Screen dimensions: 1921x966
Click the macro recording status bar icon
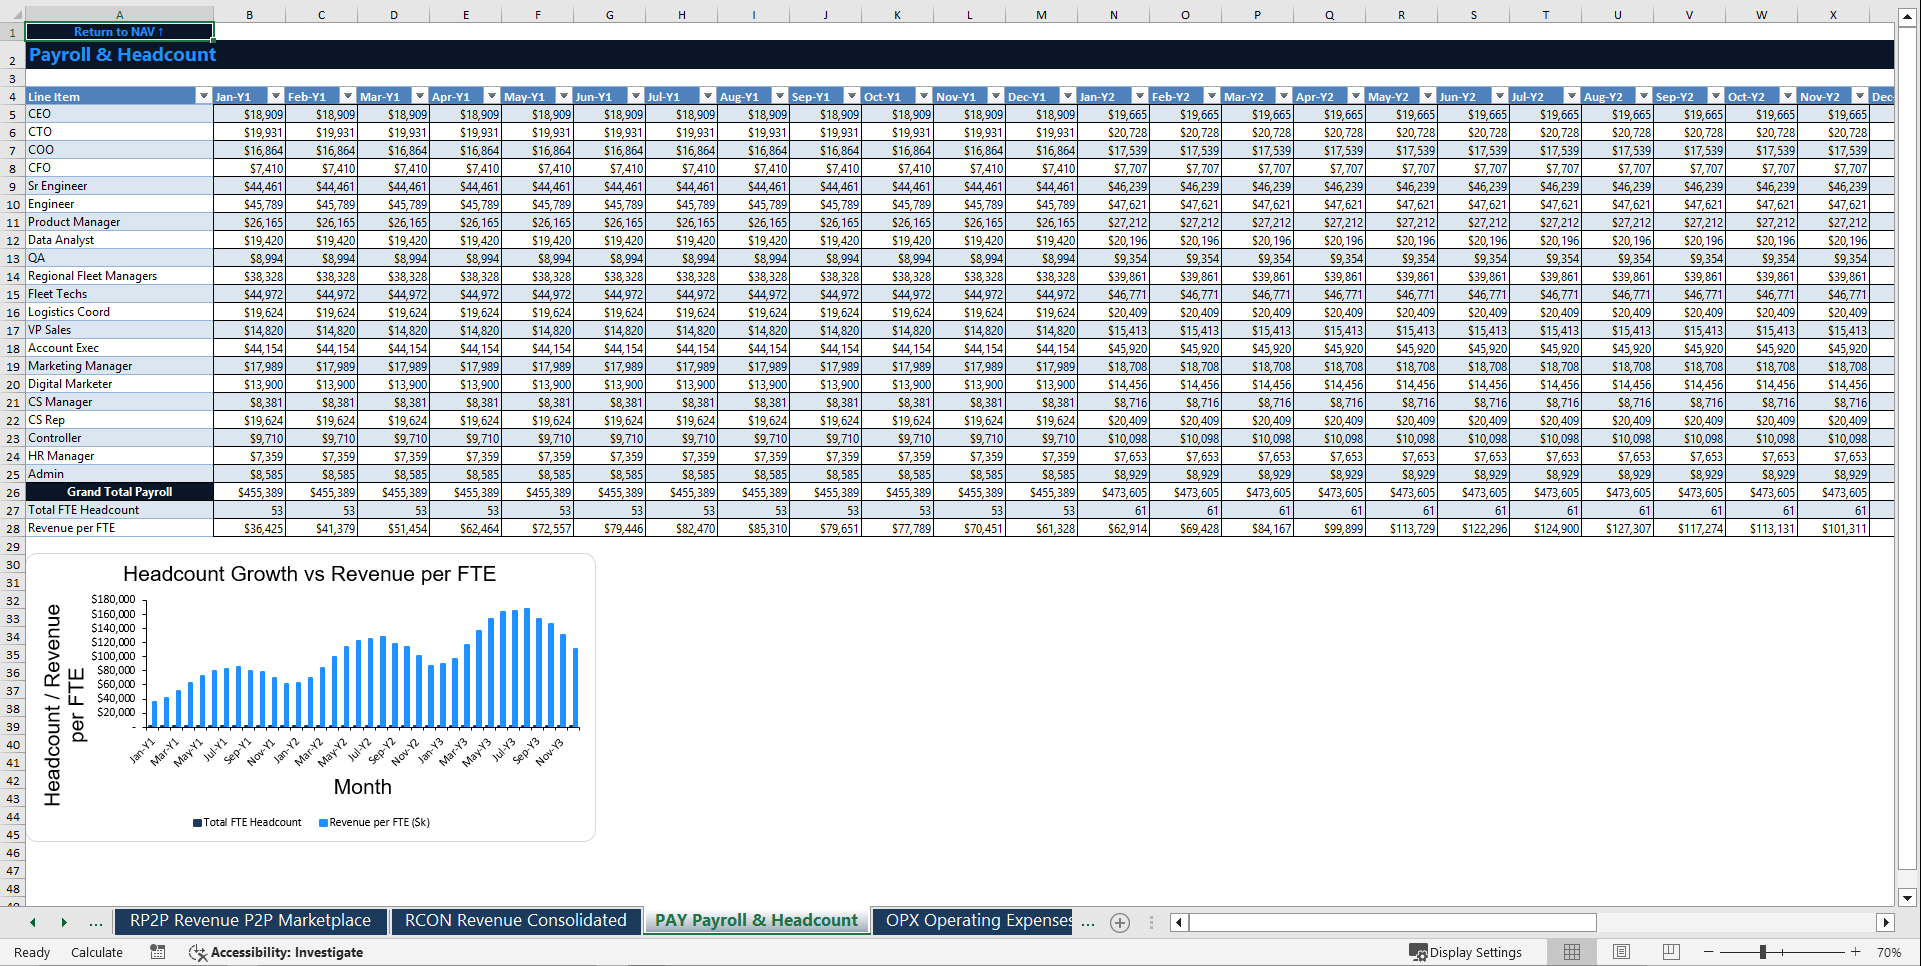pos(158,952)
